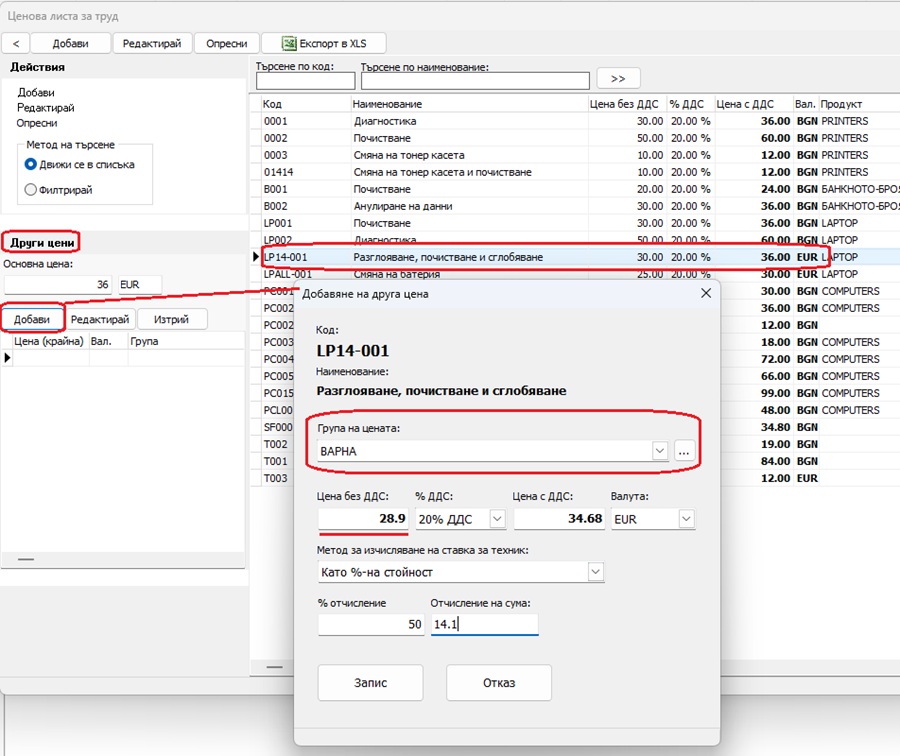Click the Други цени section header
This screenshot has width=900, height=756.
42,243
